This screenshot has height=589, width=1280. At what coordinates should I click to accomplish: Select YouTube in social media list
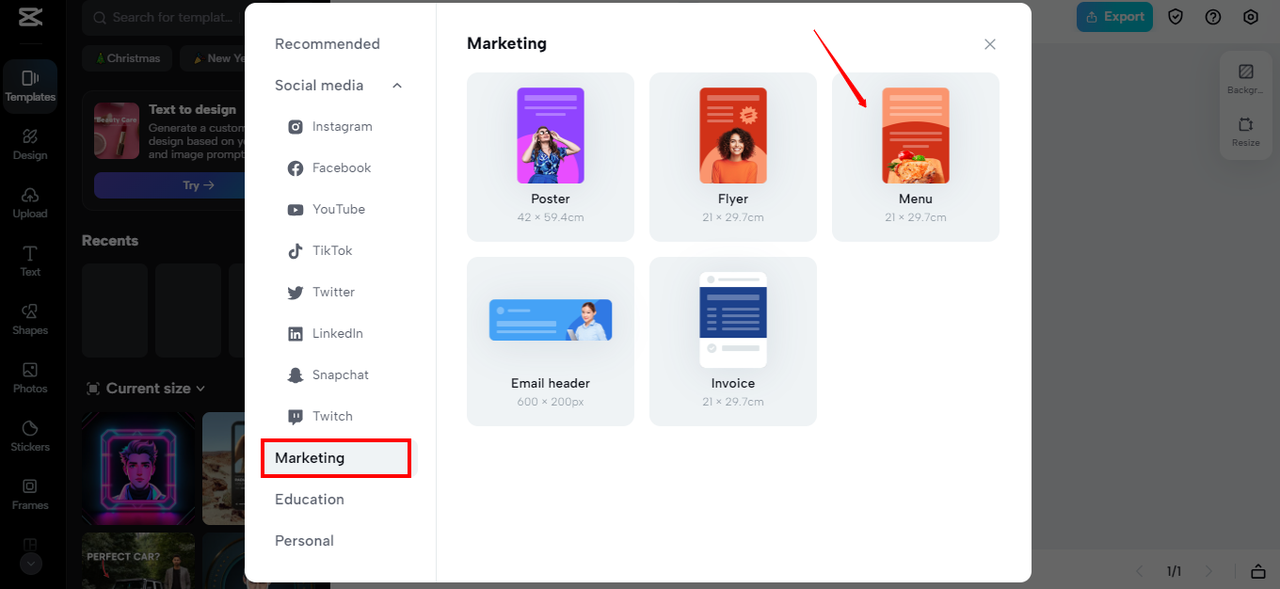(326, 209)
